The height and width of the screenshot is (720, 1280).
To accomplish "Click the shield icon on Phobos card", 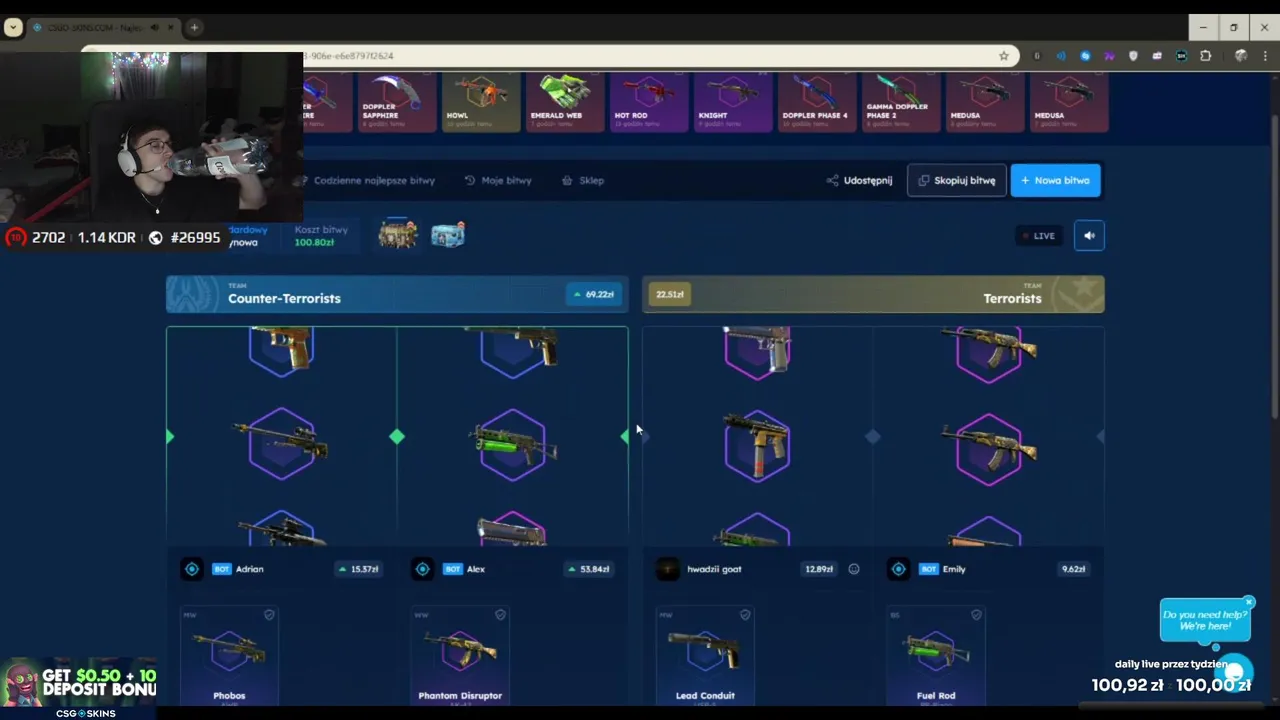I will [x=269, y=615].
